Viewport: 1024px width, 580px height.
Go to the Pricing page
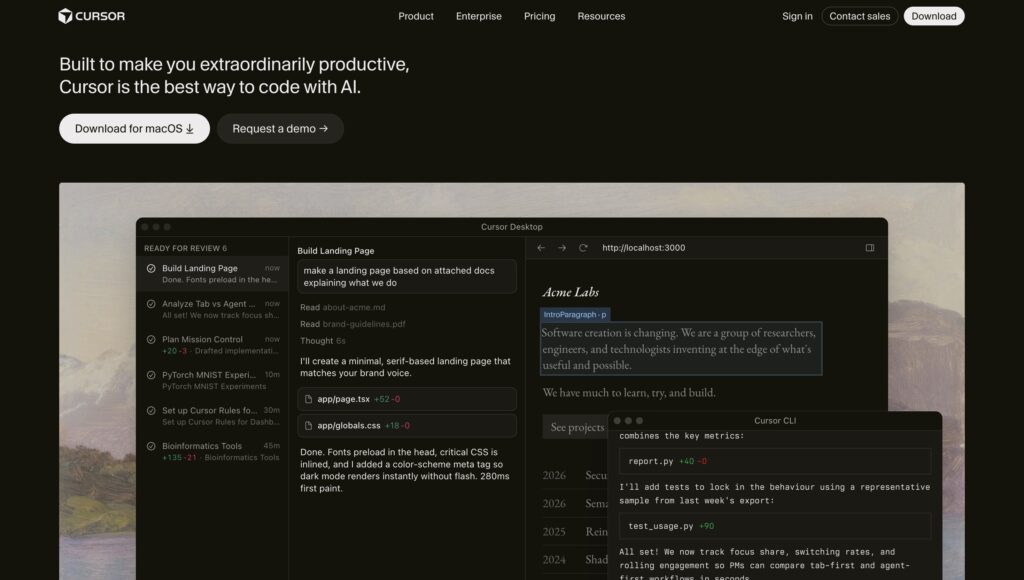539,16
